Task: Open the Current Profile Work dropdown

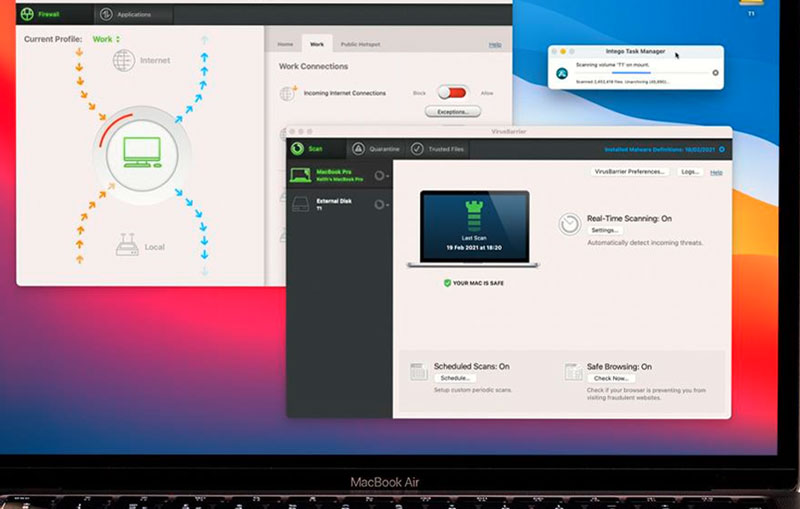Action: coord(106,39)
